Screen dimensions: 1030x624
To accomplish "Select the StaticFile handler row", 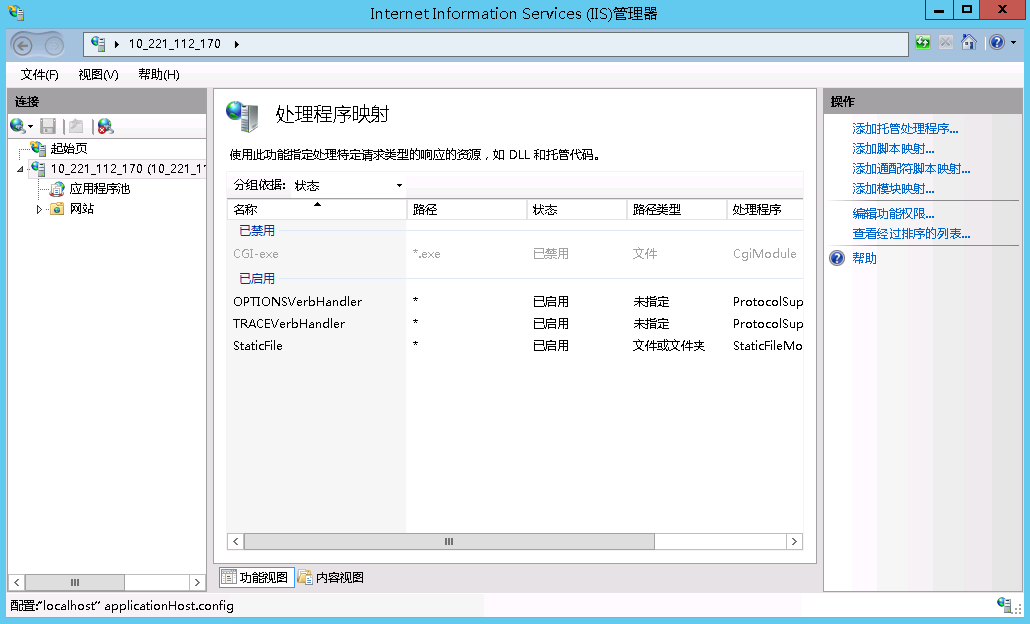I will click(258, 346).
